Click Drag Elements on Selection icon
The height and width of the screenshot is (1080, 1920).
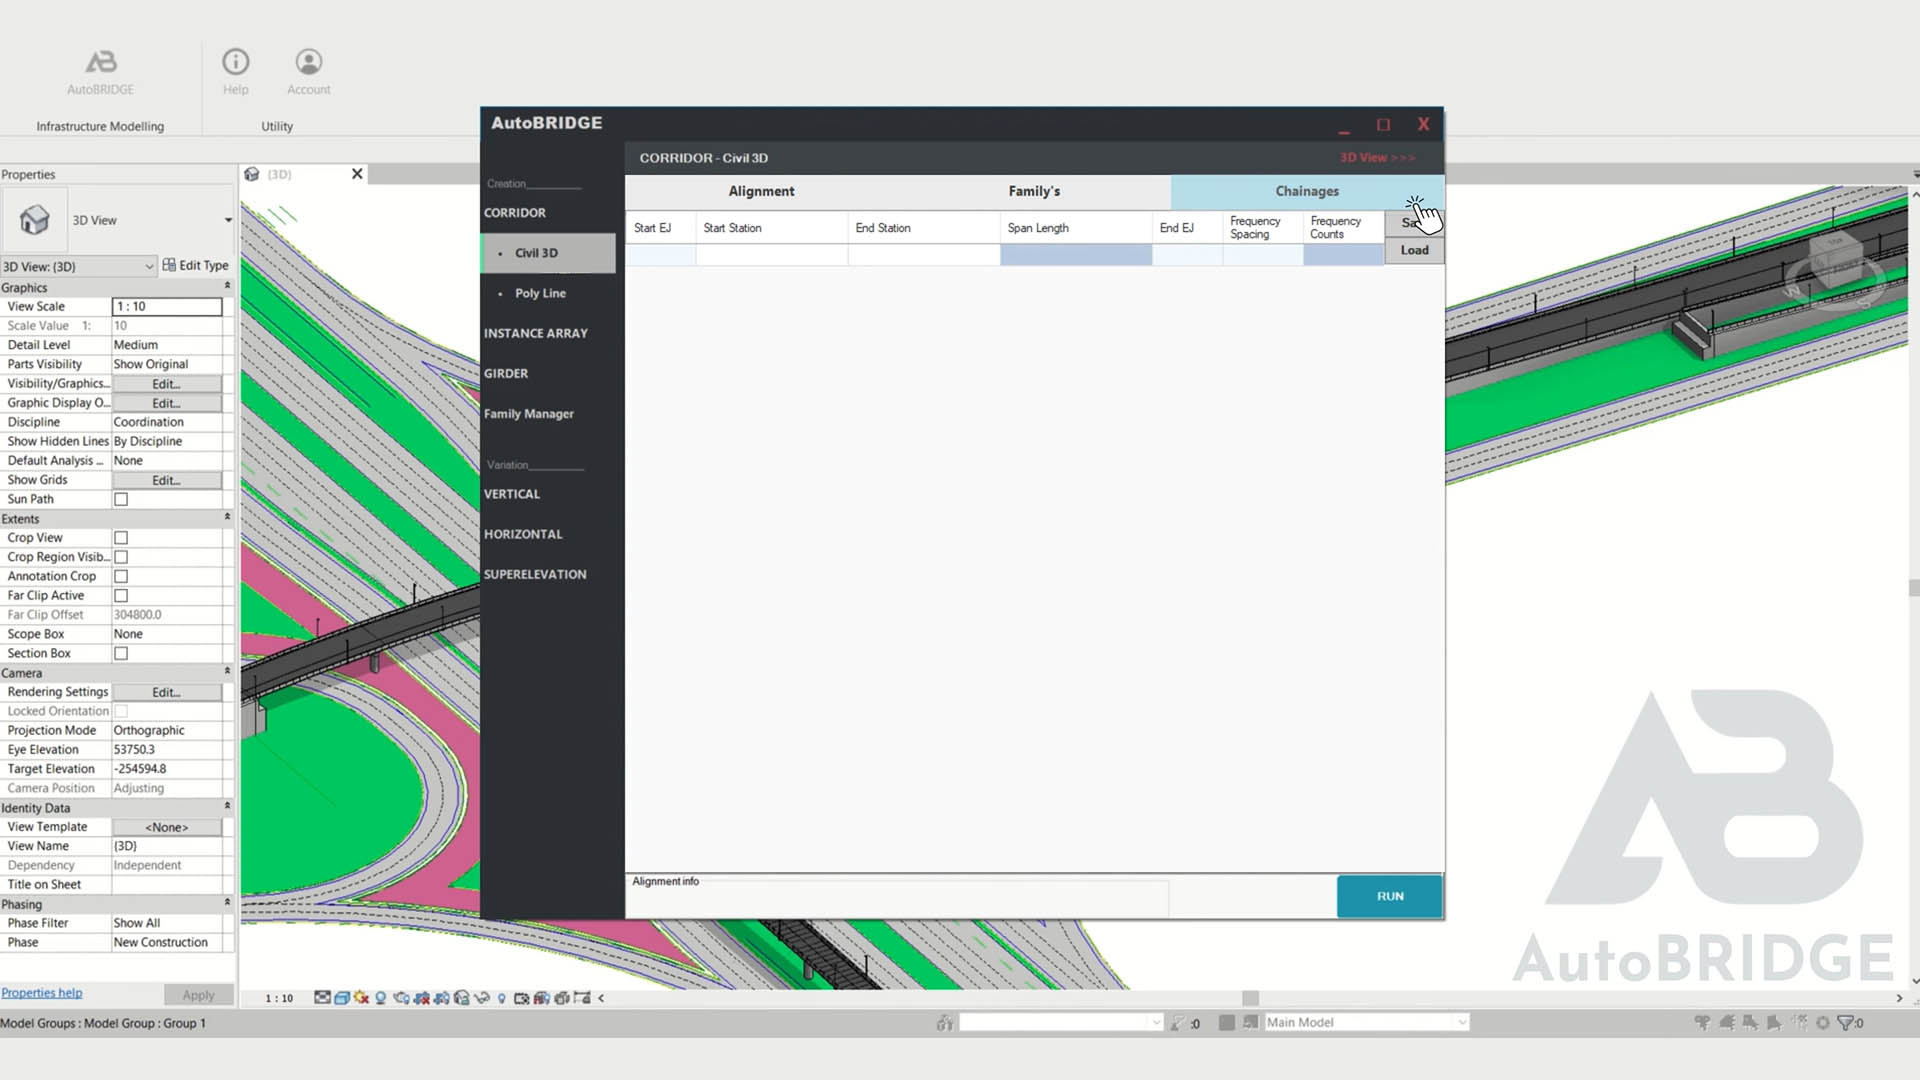click(1798, 1023)
